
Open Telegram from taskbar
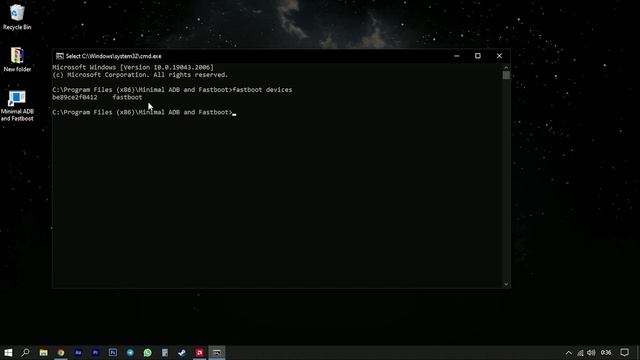tap(130, 352)
